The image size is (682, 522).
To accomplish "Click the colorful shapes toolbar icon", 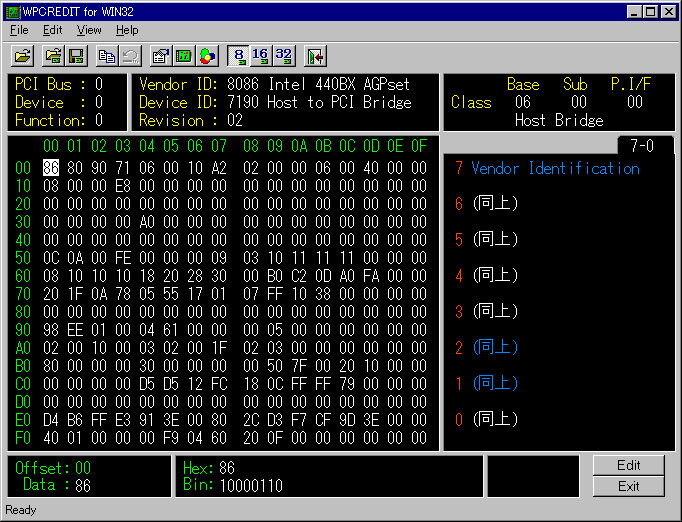I will coord(207,57).
